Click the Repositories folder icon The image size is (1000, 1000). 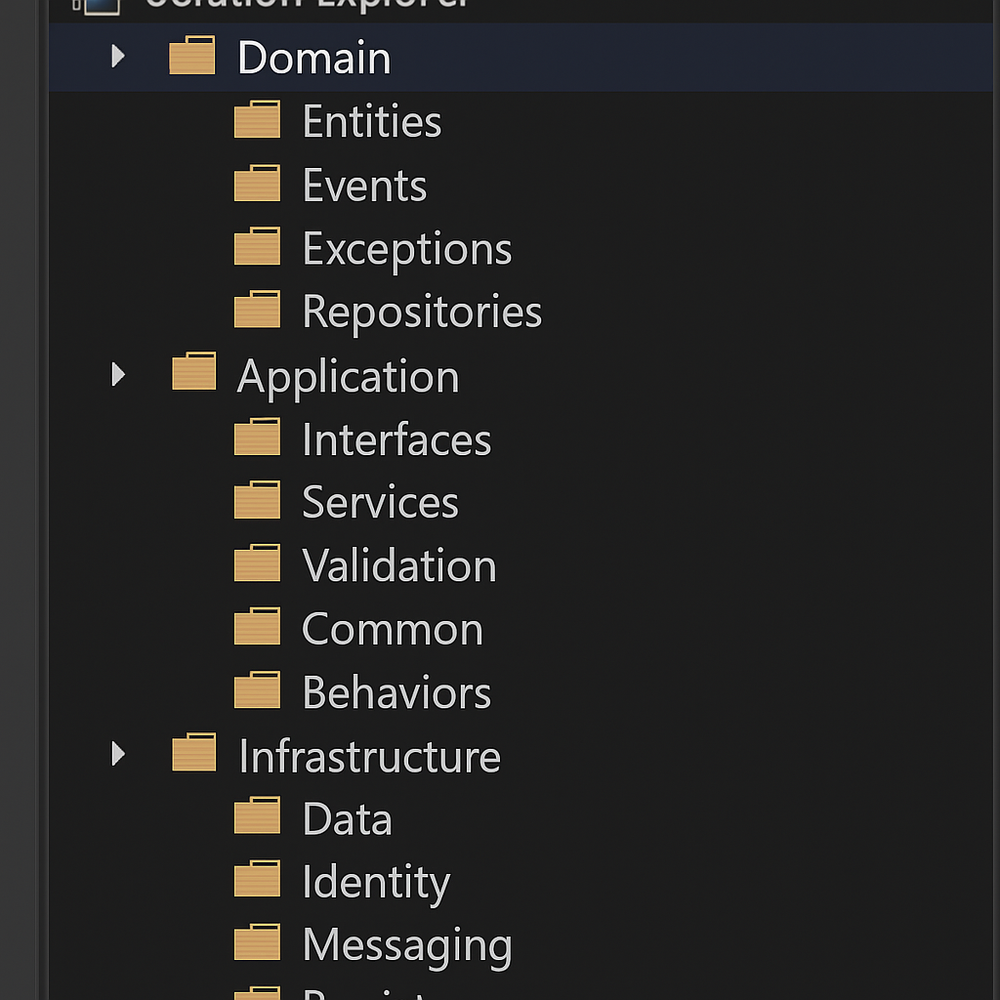point(258,310)
